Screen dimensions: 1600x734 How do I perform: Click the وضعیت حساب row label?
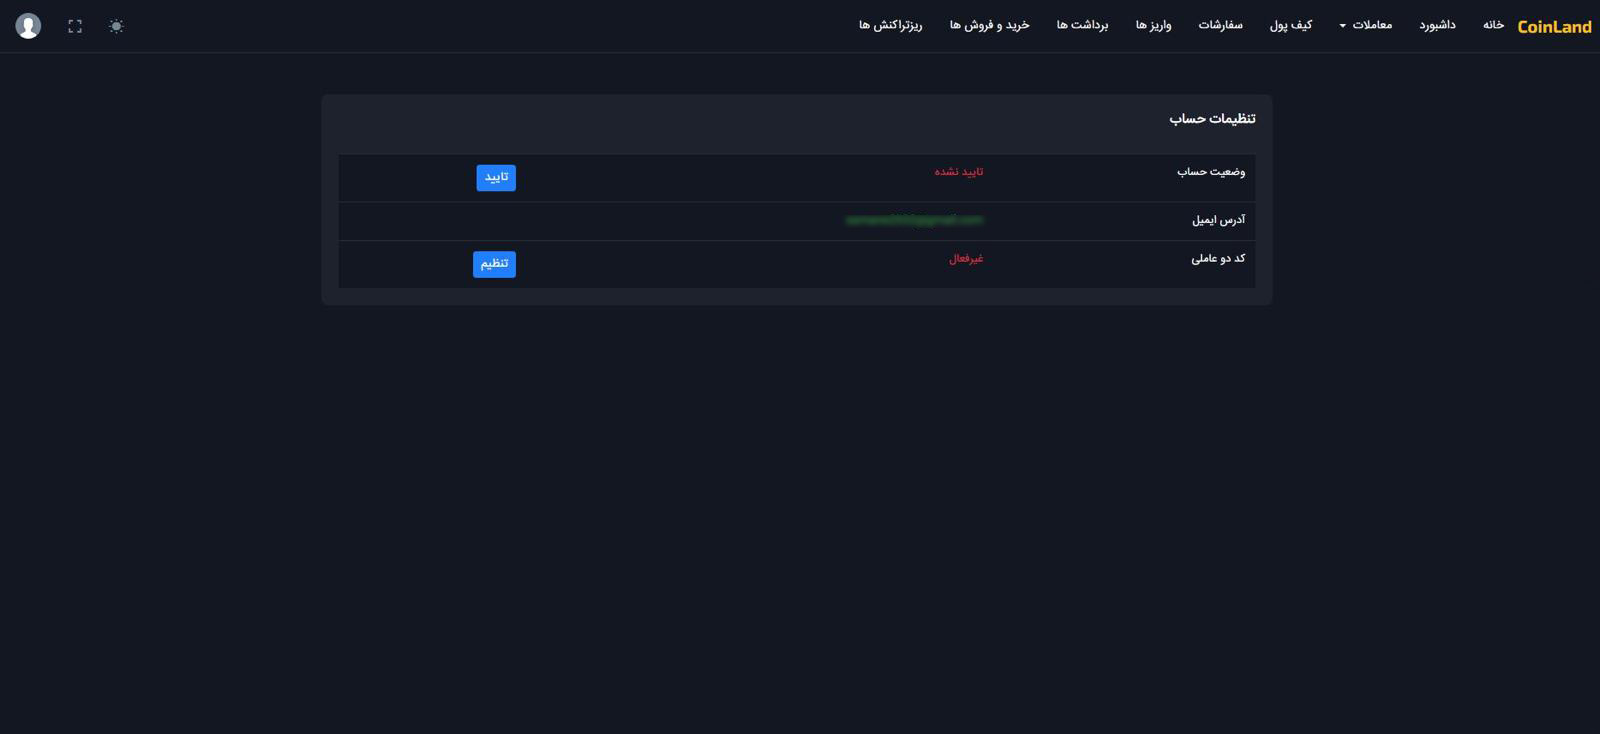pyautogui.click(x=1210, y=172)
